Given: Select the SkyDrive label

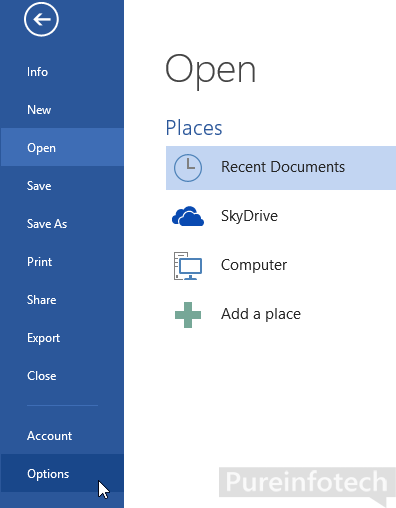Looking at the screenshot, I should pyautogui.click(x=249, y=216).
